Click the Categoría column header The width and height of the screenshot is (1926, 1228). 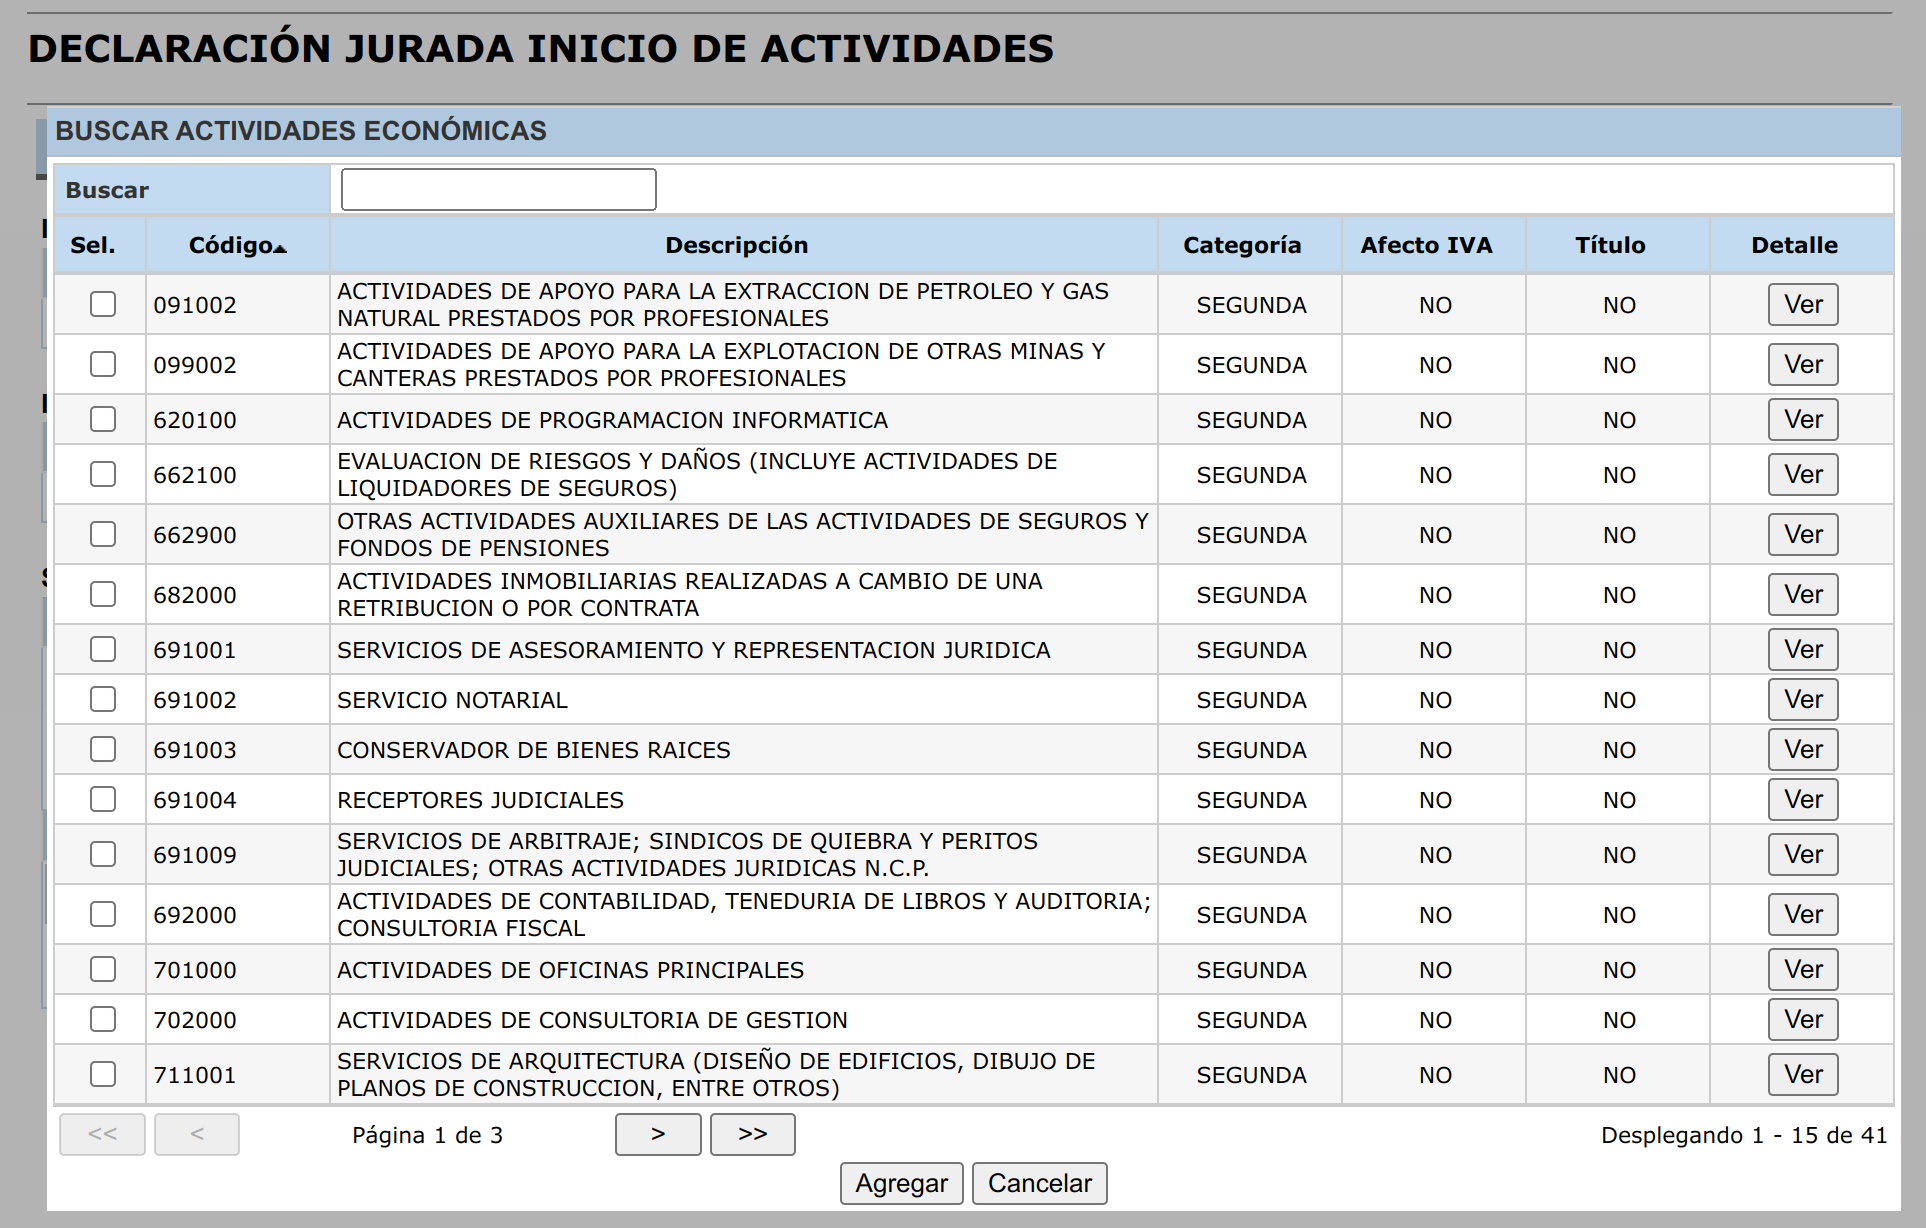(1241, 245)
